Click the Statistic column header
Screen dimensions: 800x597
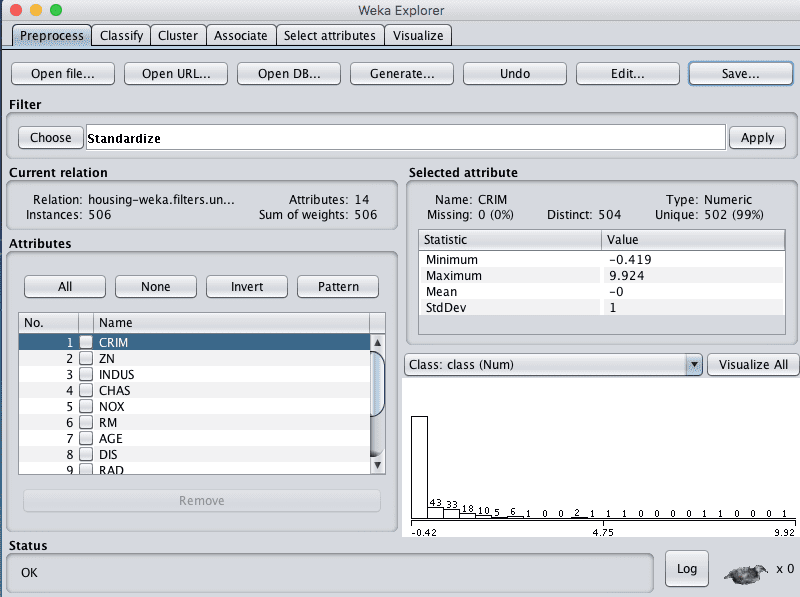510,240
